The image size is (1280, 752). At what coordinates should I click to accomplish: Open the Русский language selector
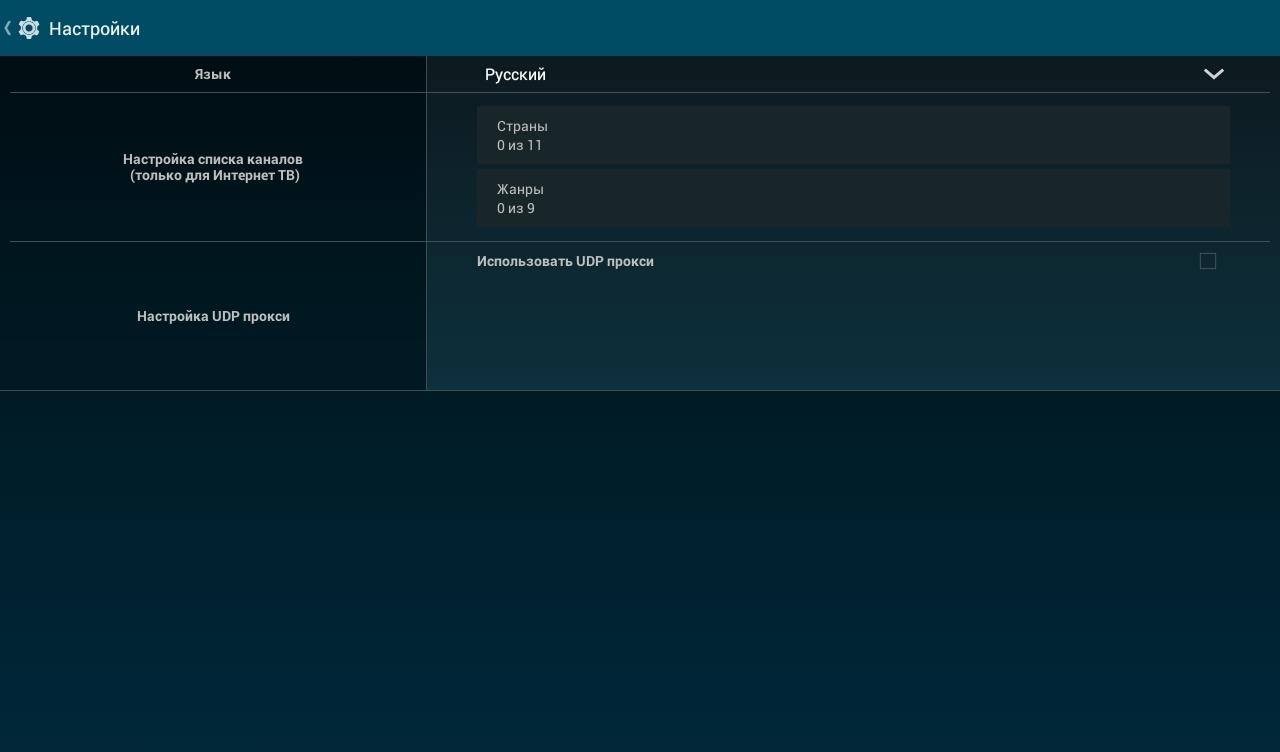[515, 75]
